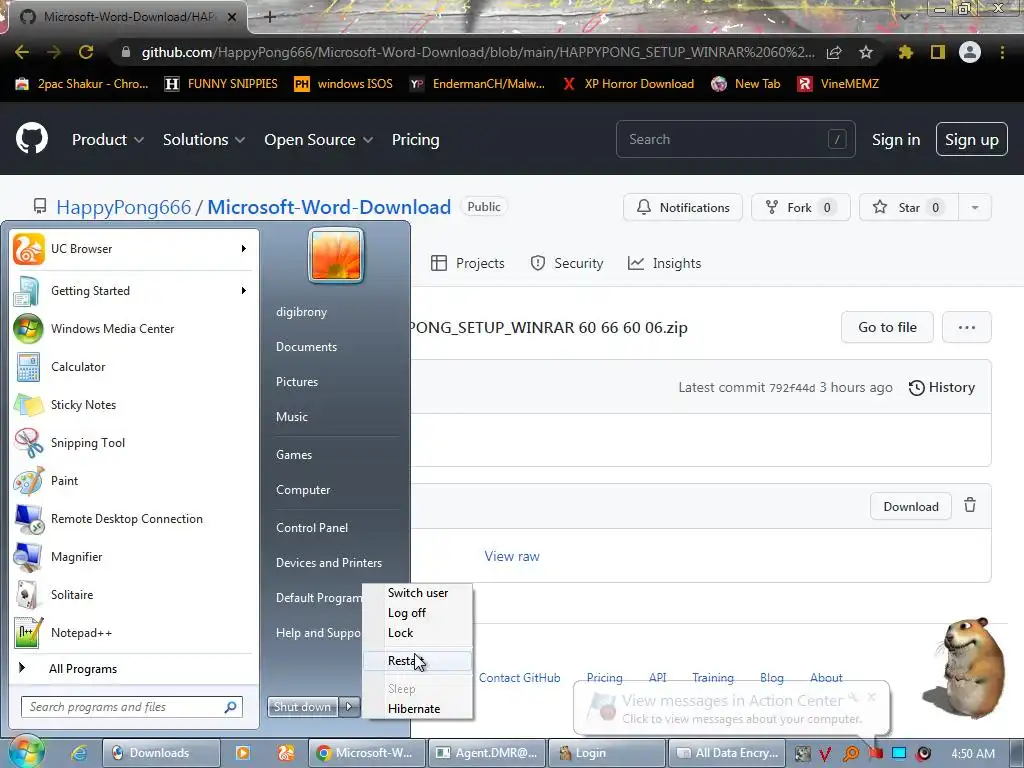1024x768 pixels.
Task: Click Go to file
Action: 887,327
